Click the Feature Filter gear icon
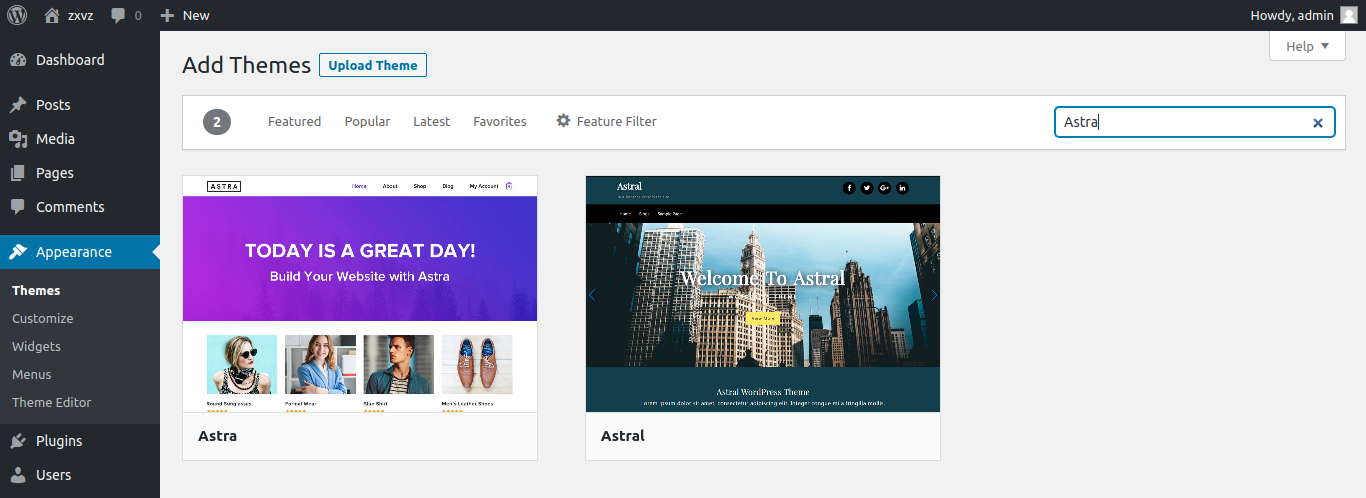Screen dimensions: 1366x498 pos(563,121)
